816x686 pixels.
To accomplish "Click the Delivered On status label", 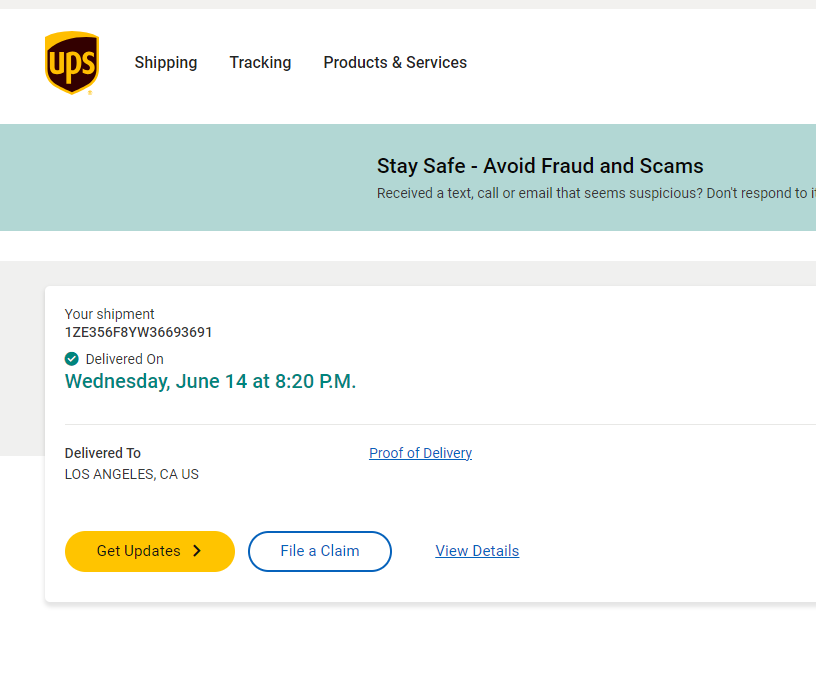I will pos(125,359).
